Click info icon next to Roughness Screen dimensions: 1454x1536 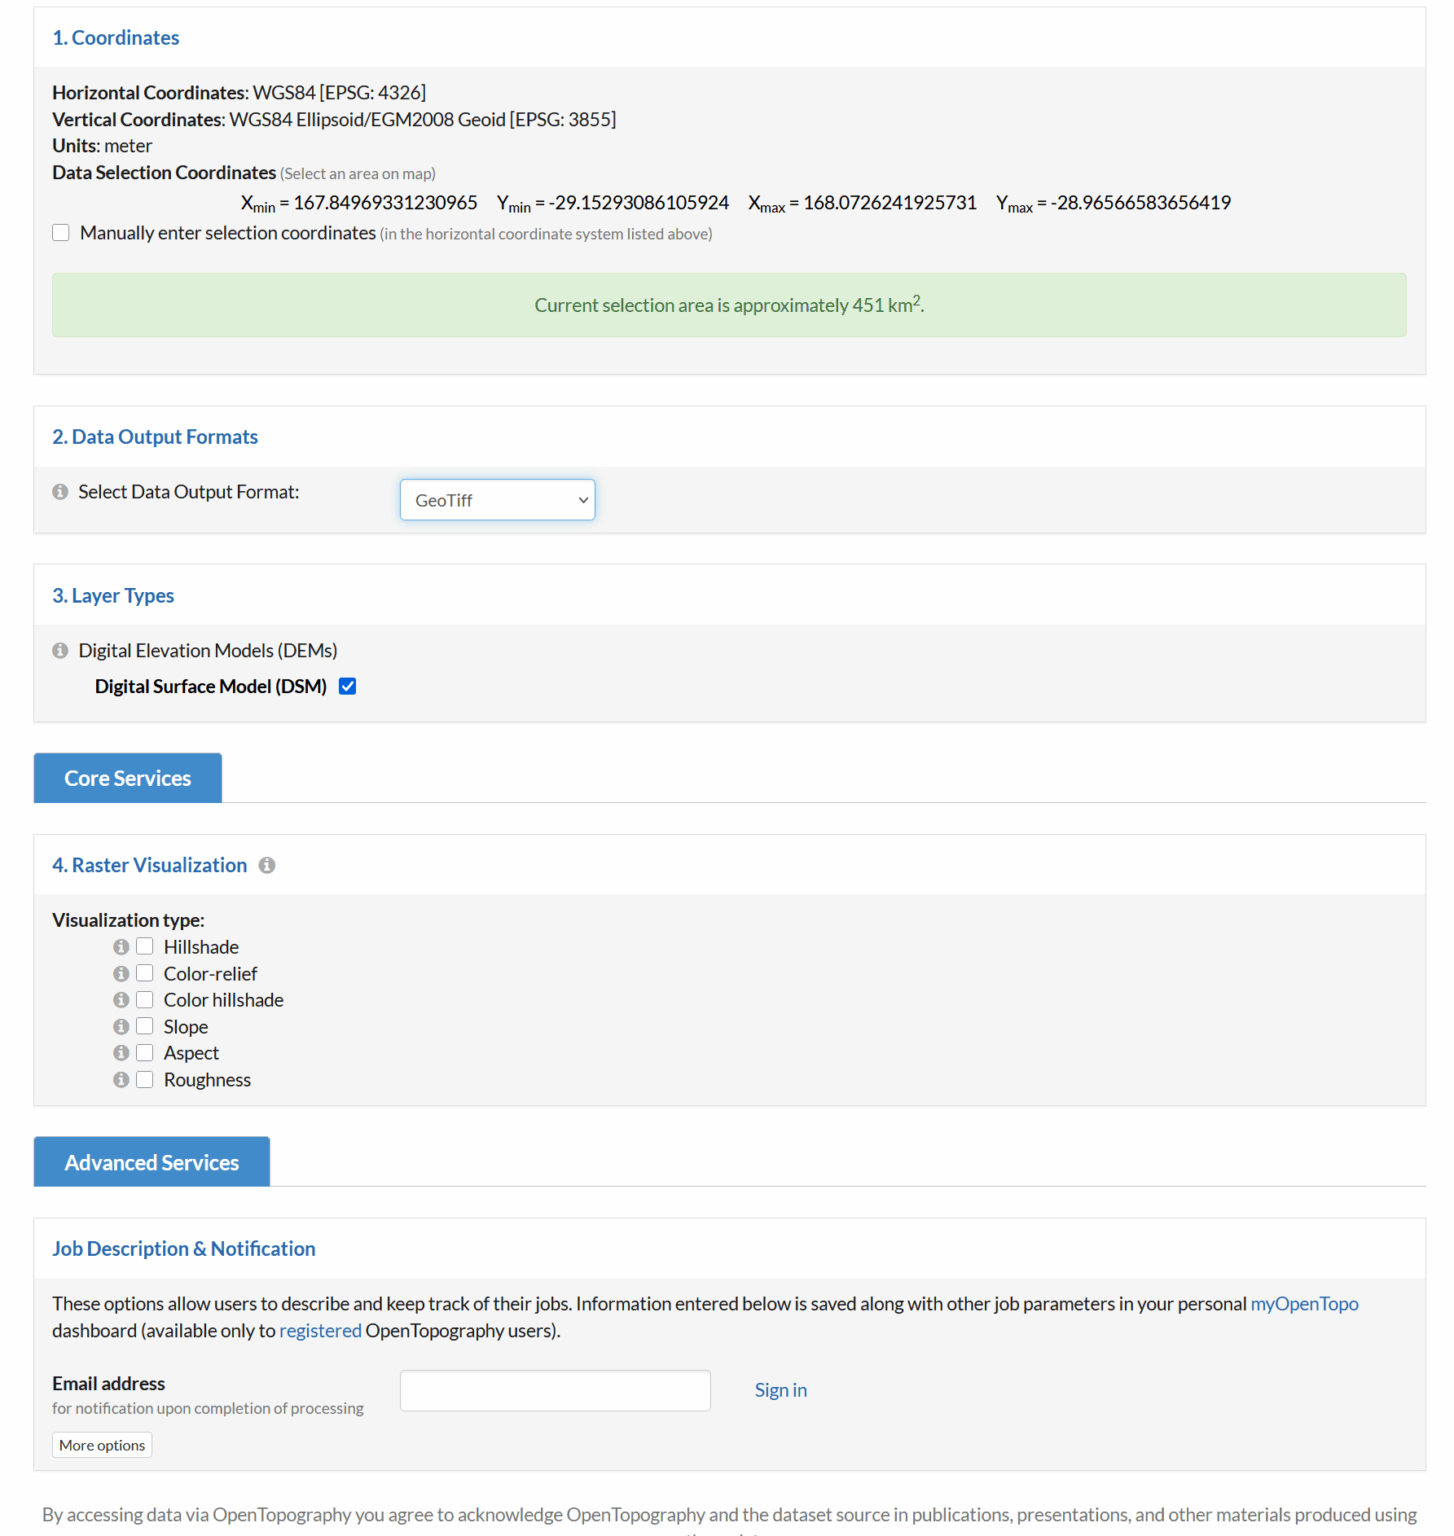tap(121, 1080)
